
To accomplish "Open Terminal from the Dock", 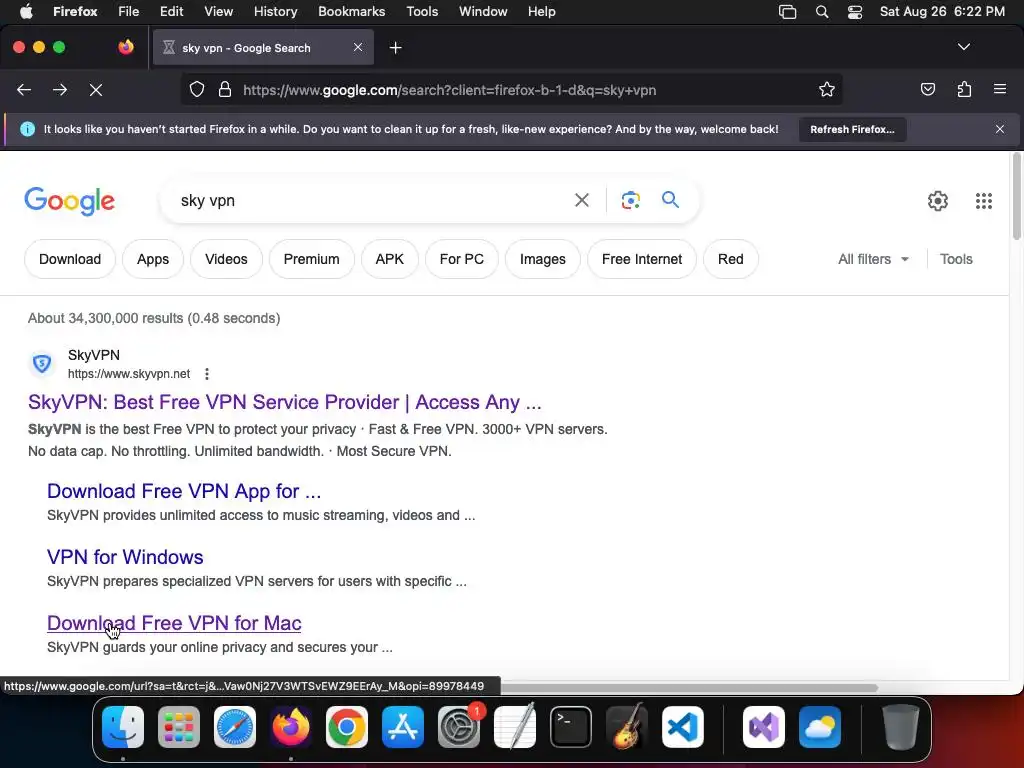I will click(570, 727).
